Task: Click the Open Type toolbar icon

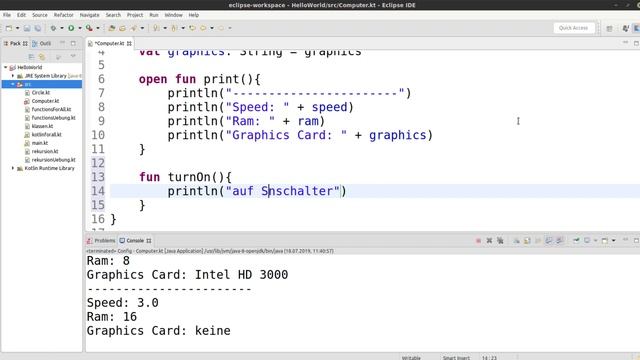Action: click(111, 28)
